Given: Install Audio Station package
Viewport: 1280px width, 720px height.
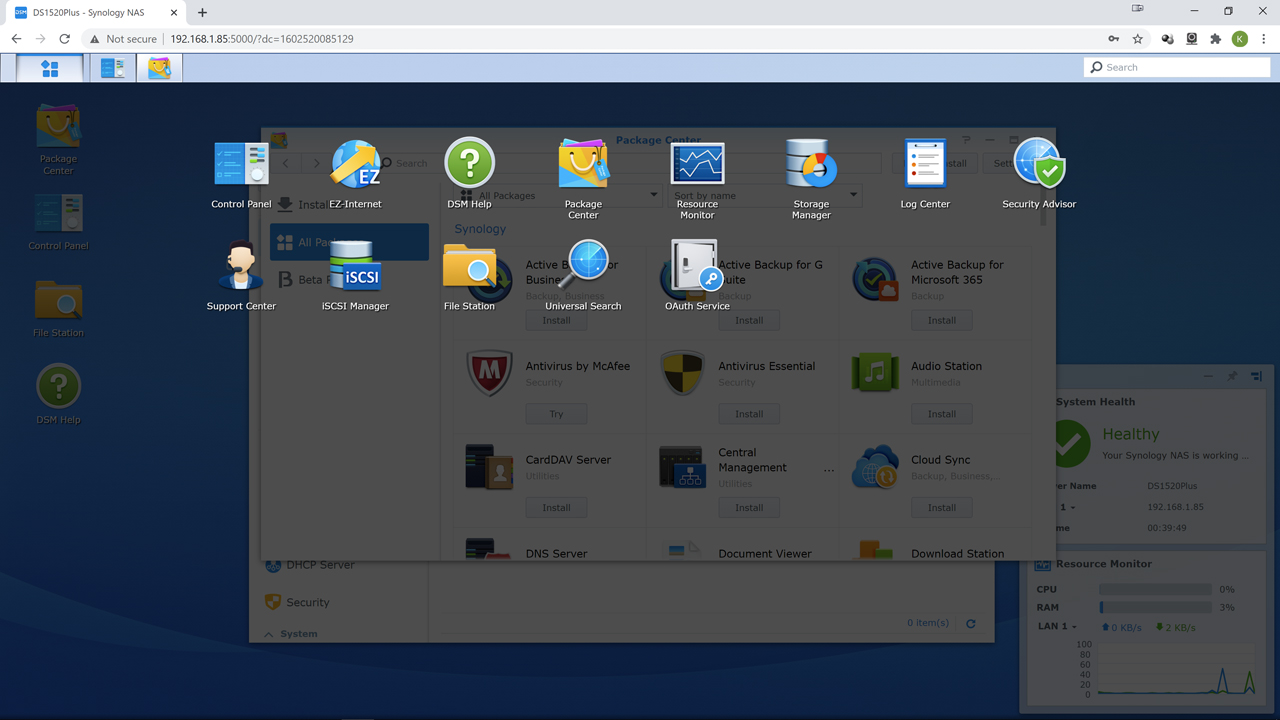Looking at the screenshot, I should tap(941, 413).
